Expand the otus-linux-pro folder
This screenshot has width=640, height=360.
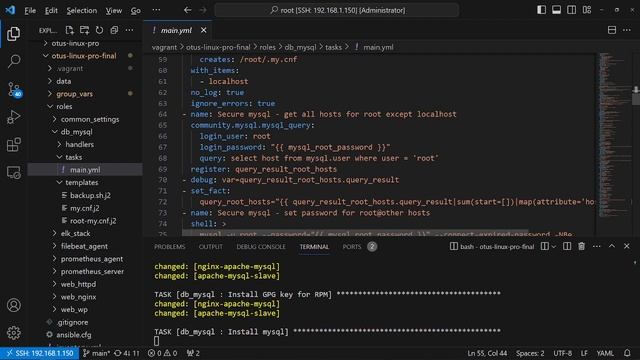45,43
